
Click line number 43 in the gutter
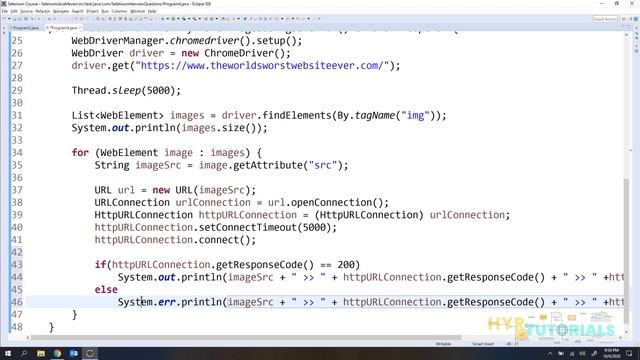tap(17, 265)
